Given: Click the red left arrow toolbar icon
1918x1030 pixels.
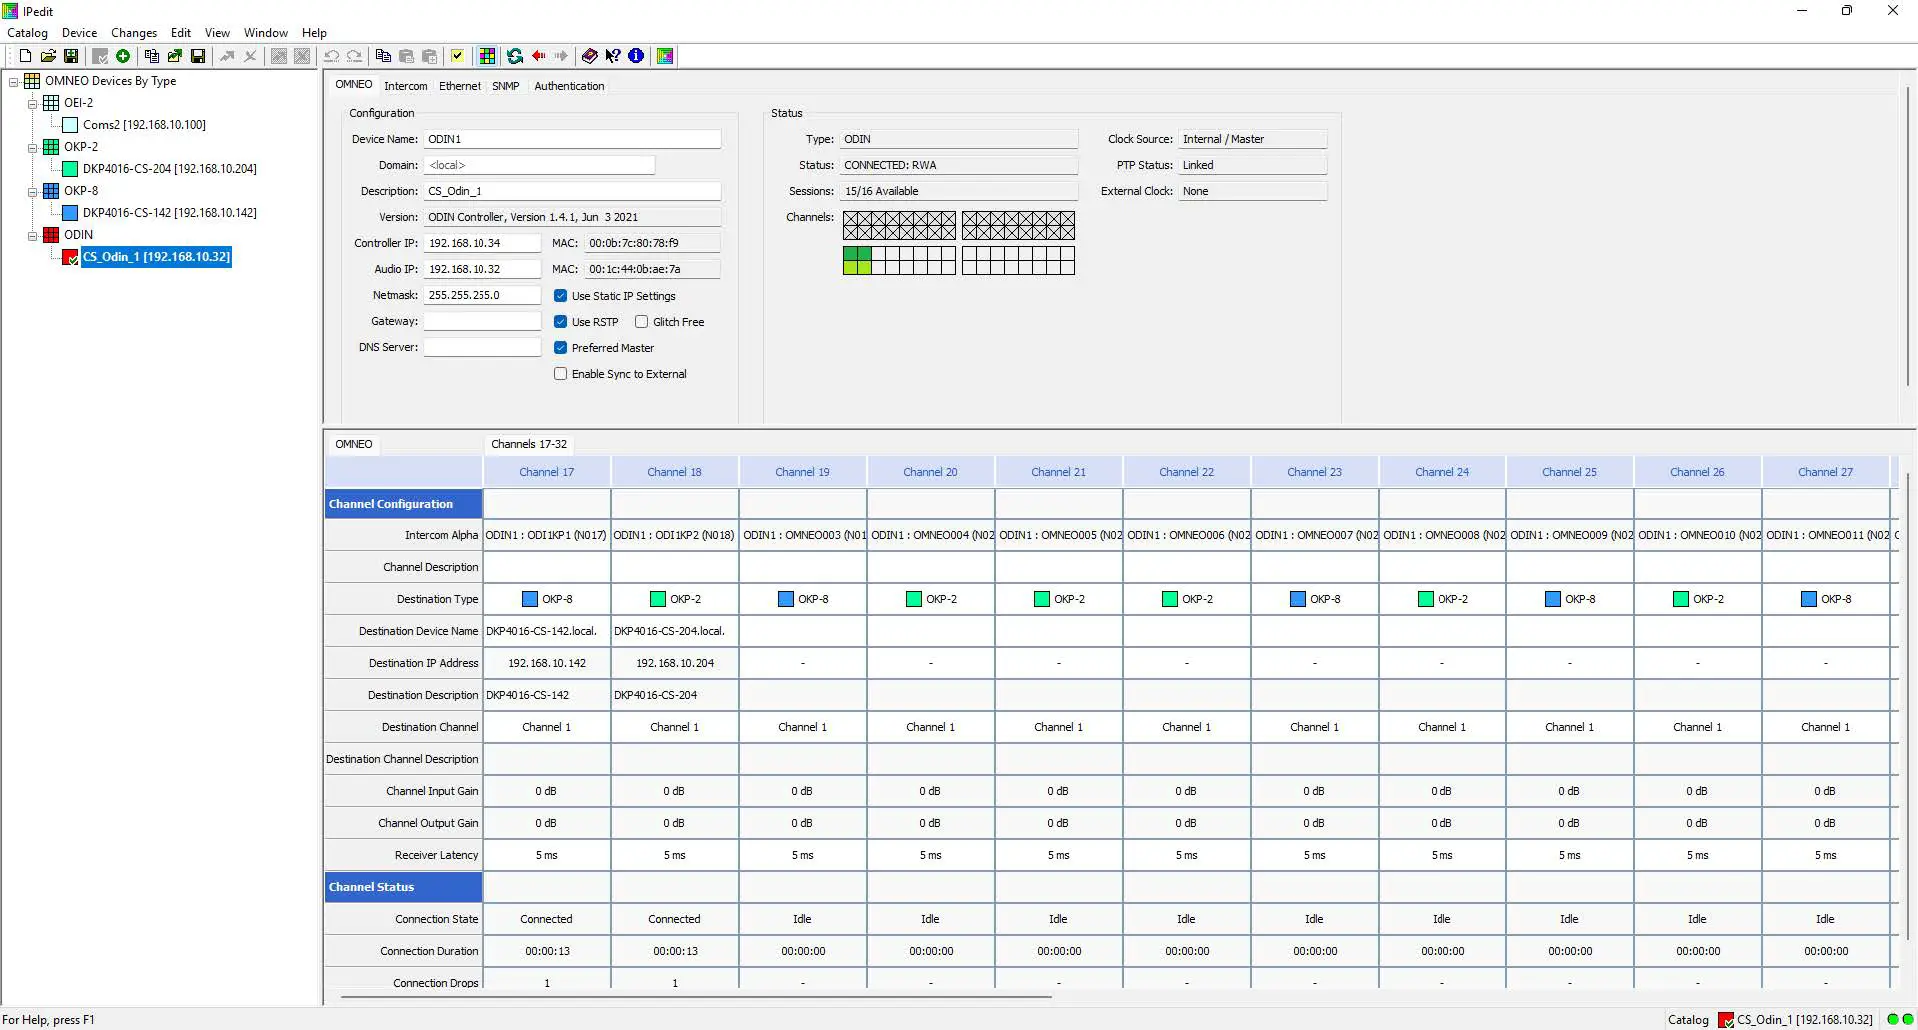Looking at the screenshot, I should [539, 56].
